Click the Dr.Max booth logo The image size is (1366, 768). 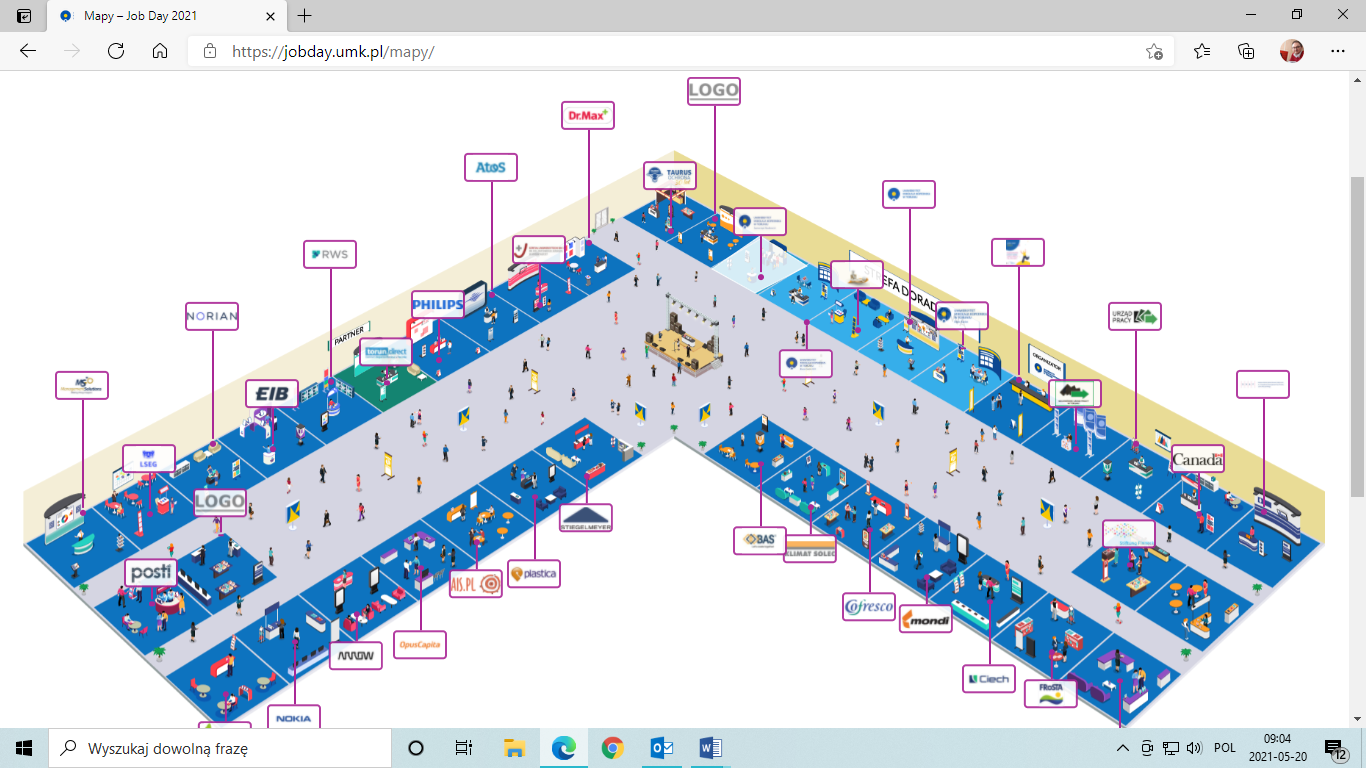tap(588, 116)
